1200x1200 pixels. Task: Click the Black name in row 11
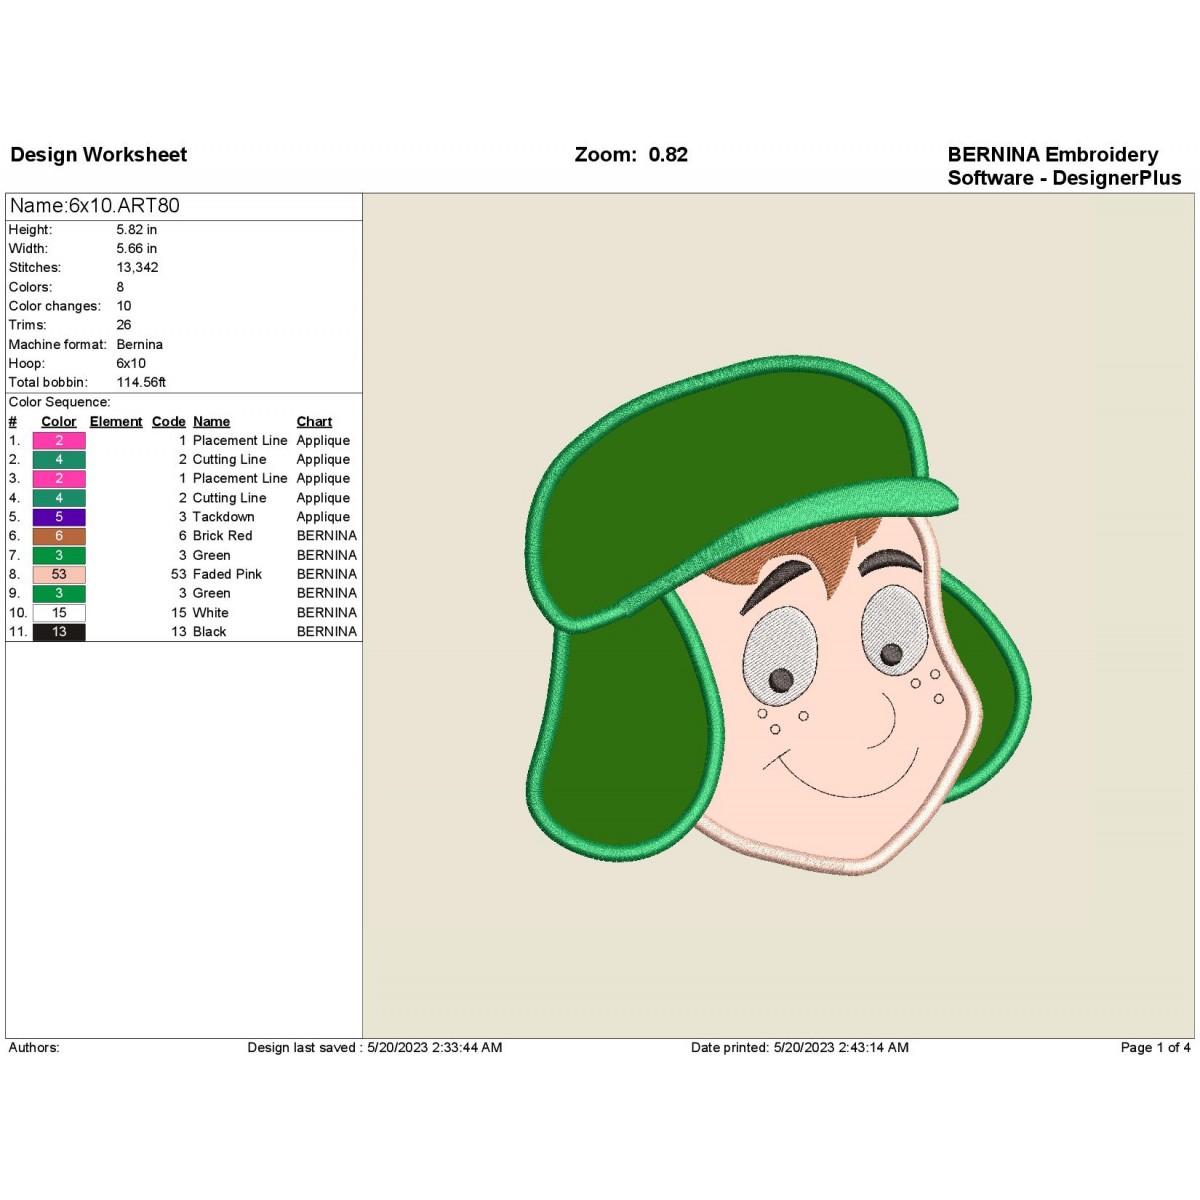tap(210, 632)
